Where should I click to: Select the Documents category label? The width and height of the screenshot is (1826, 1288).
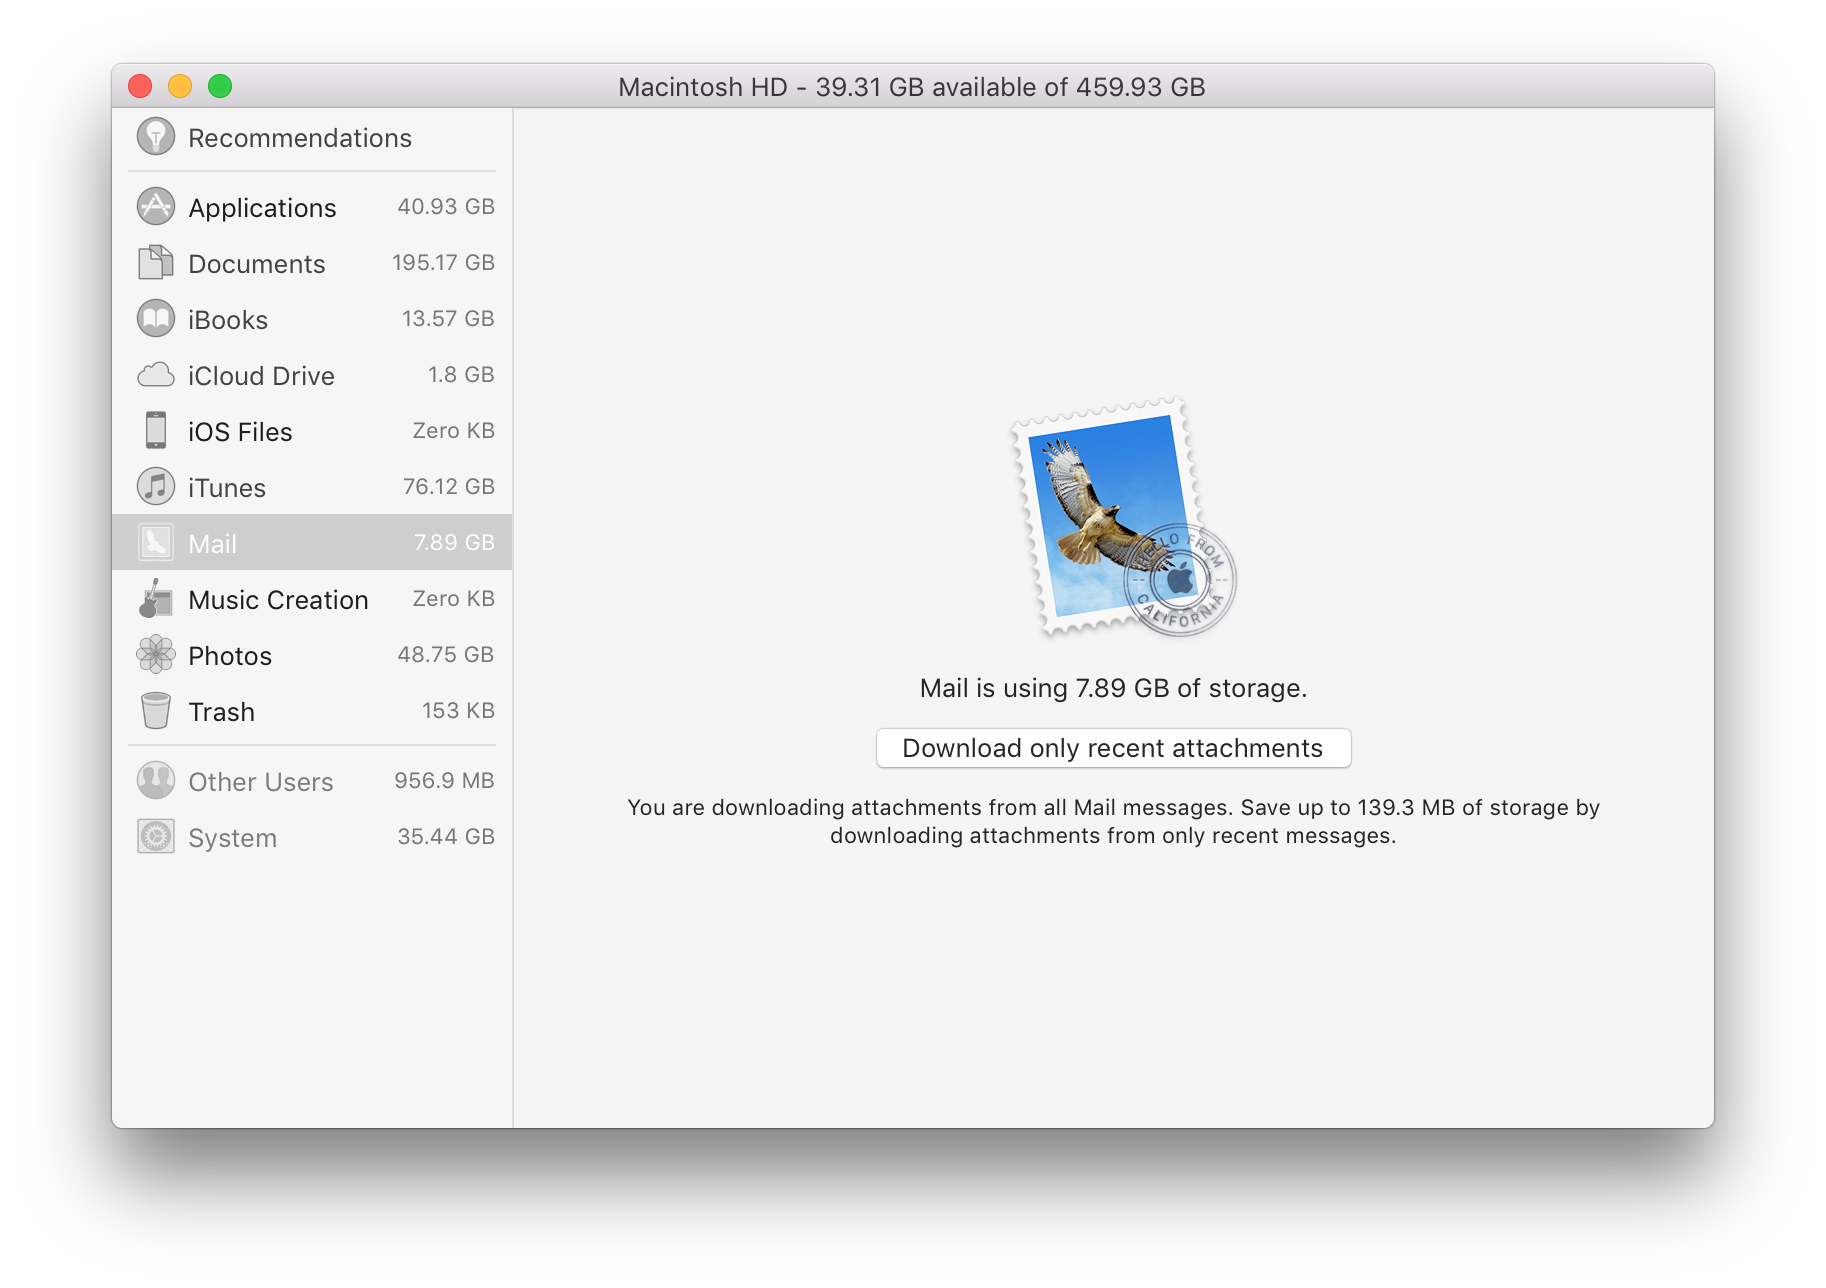coord(257,264)
